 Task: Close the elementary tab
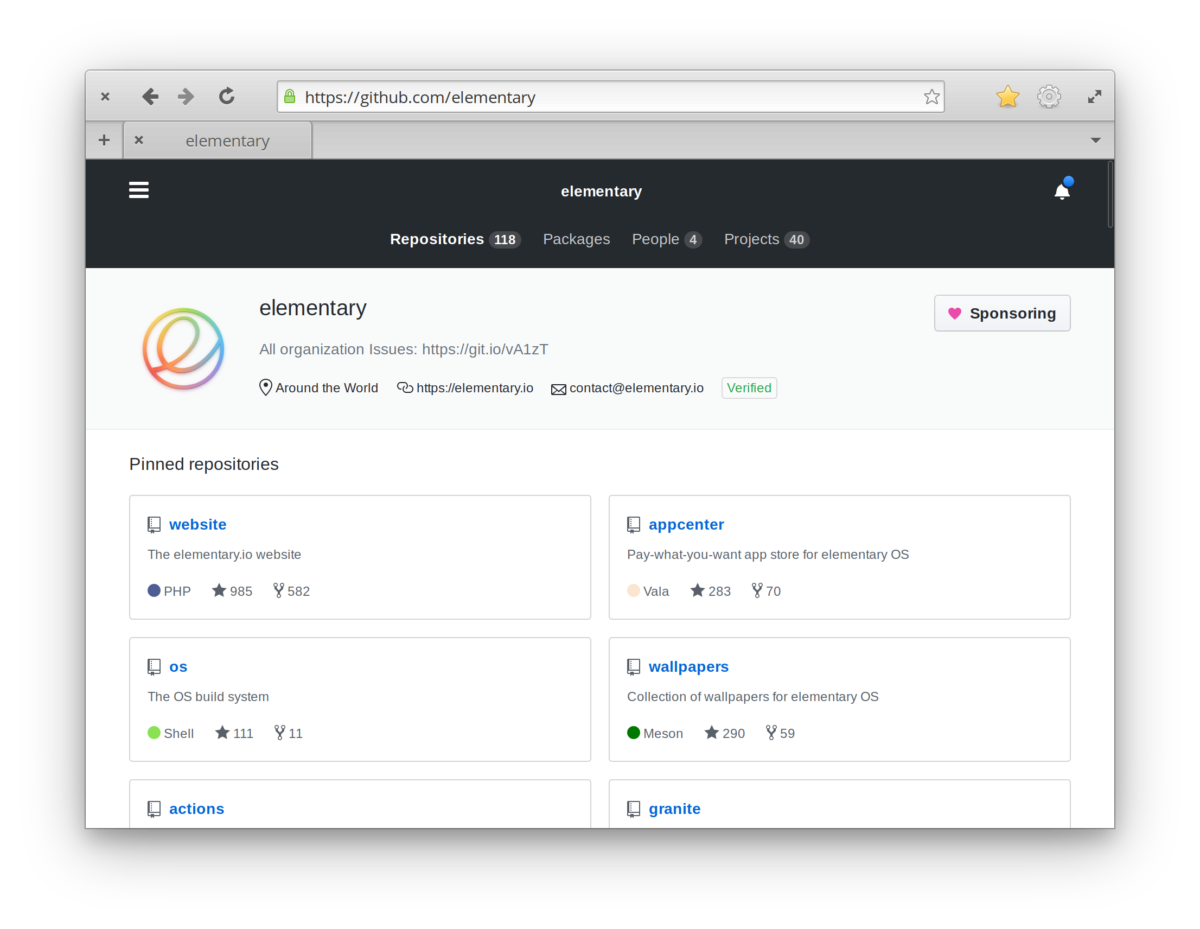[139, 140]
